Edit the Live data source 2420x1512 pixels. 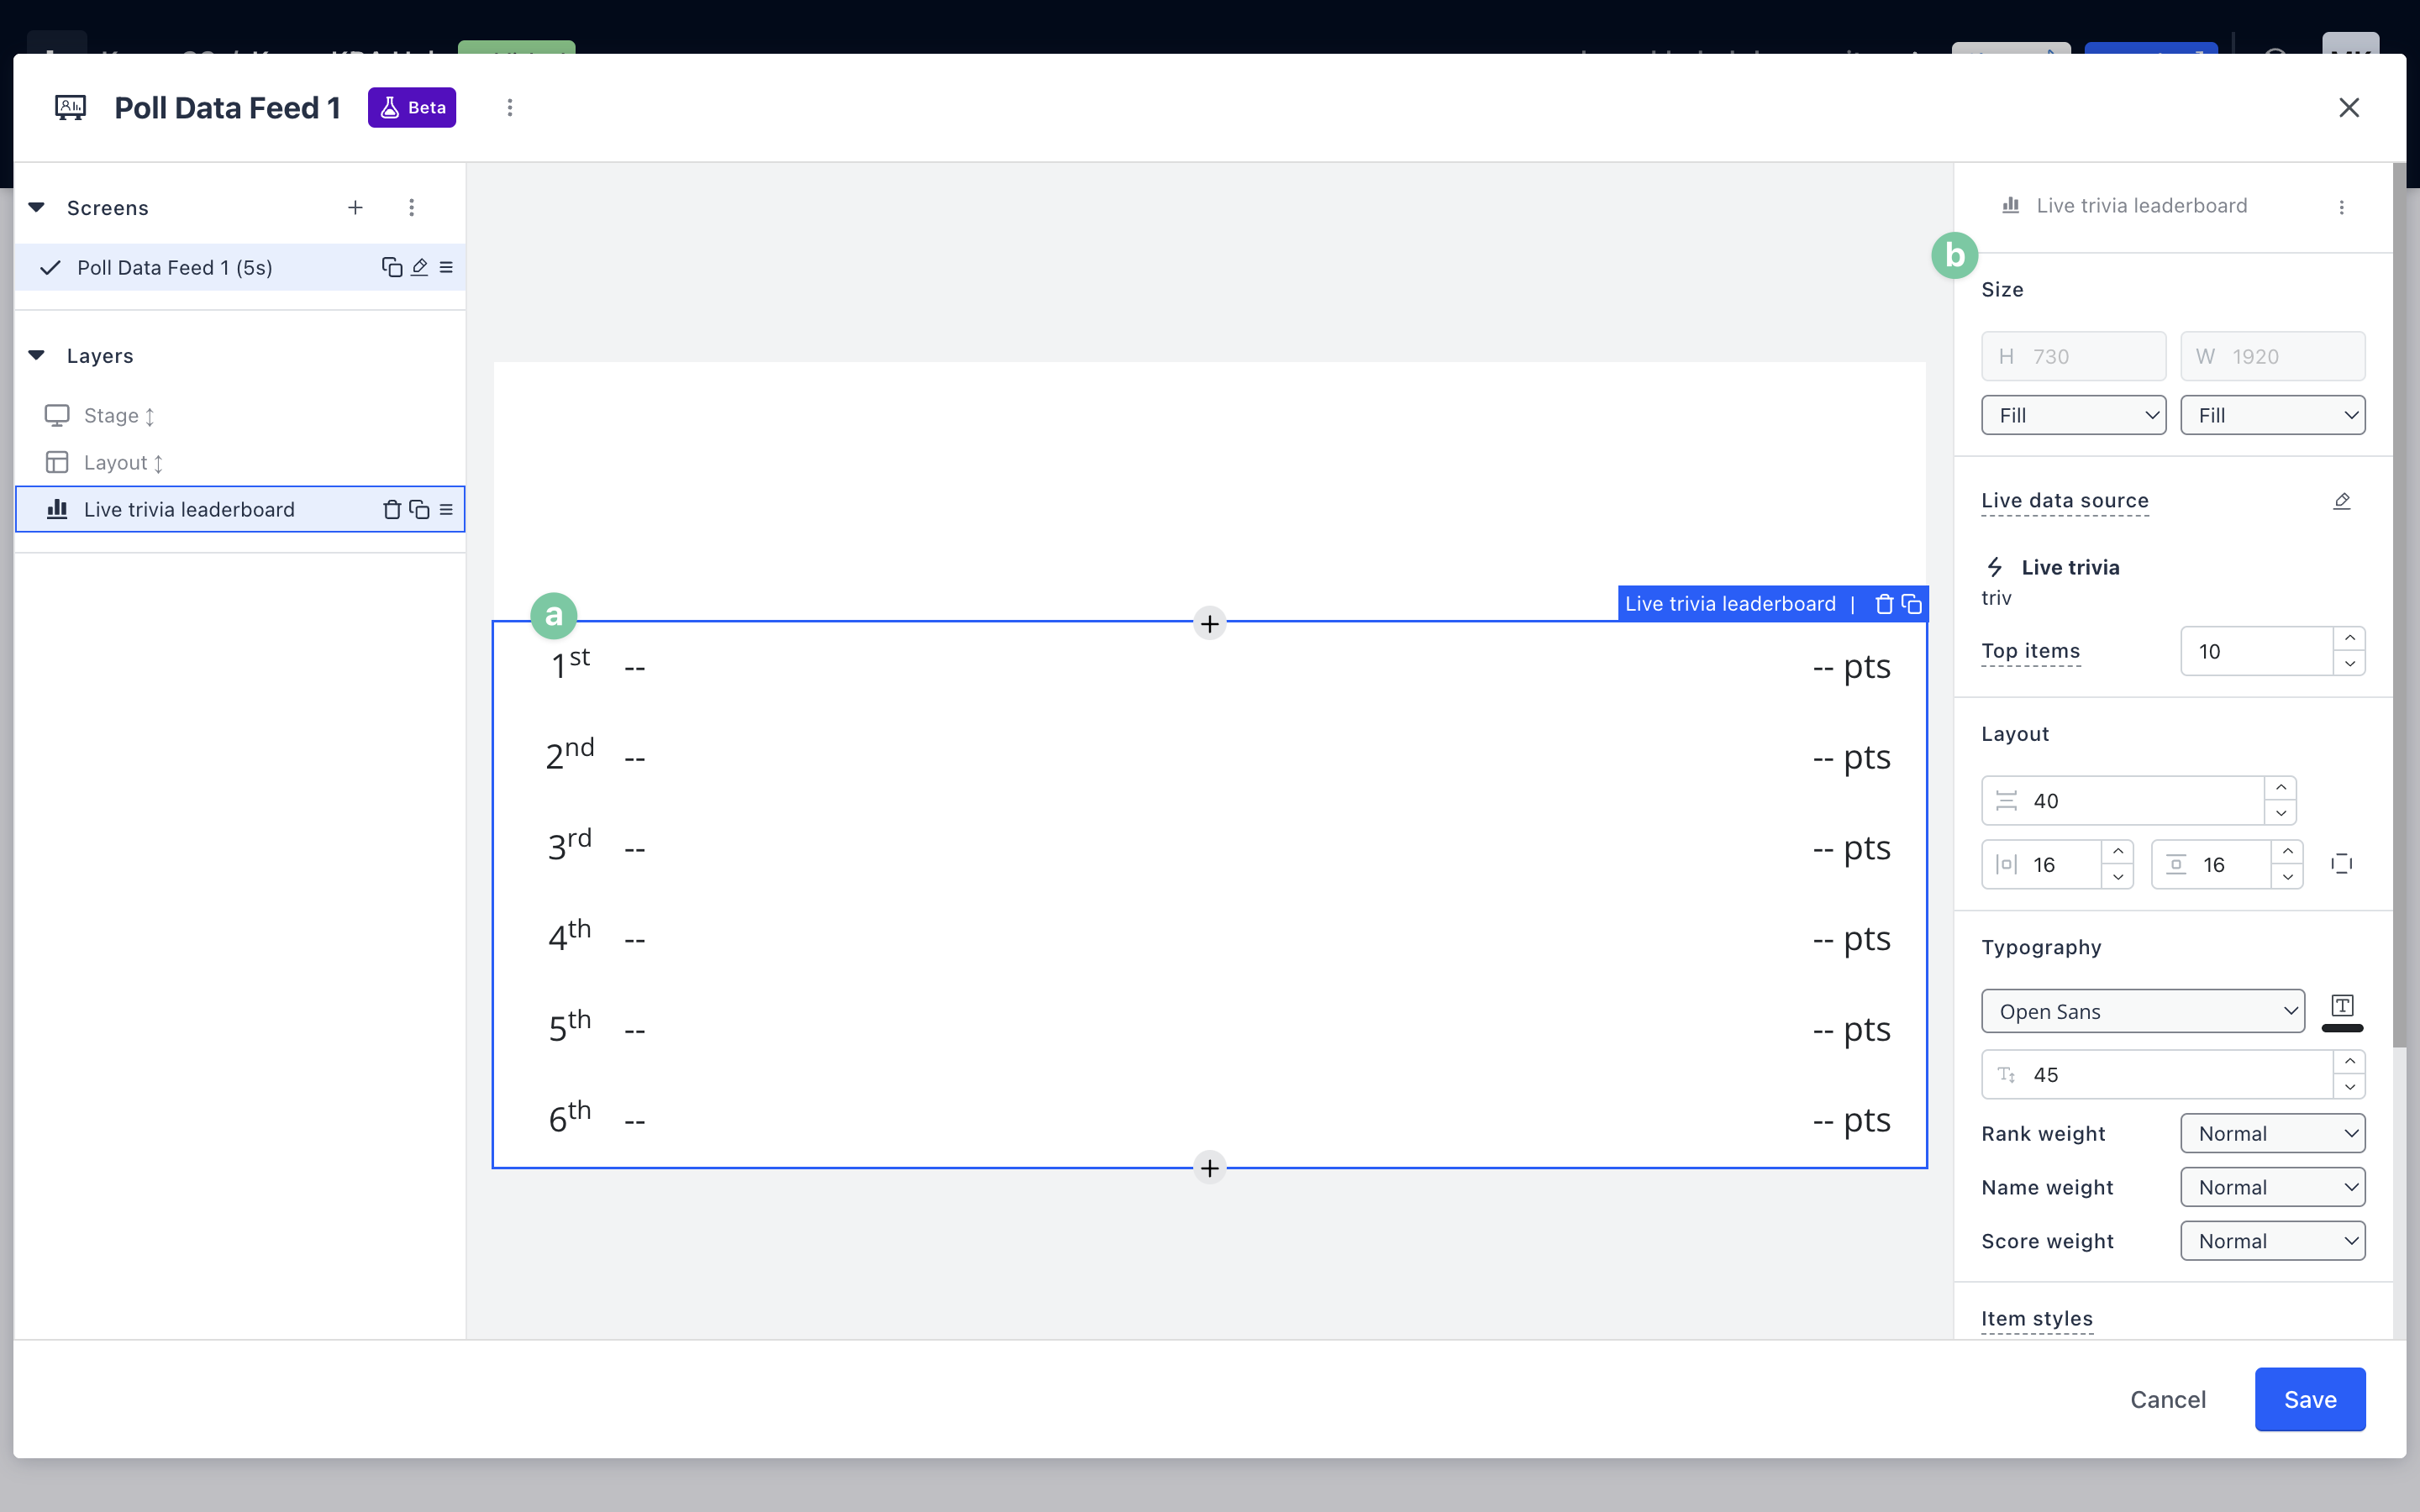(2341, 500)
